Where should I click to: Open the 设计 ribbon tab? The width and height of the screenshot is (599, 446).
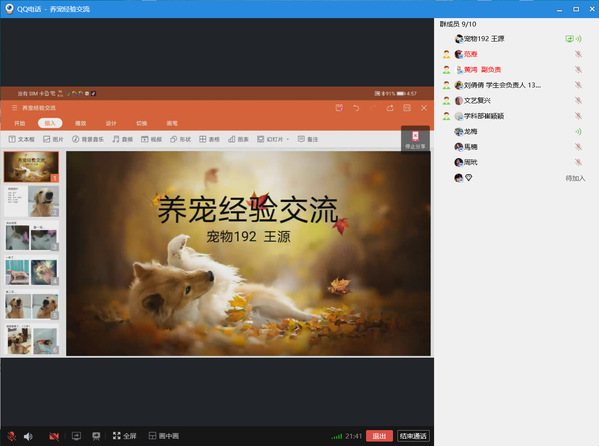pos(111,123)
